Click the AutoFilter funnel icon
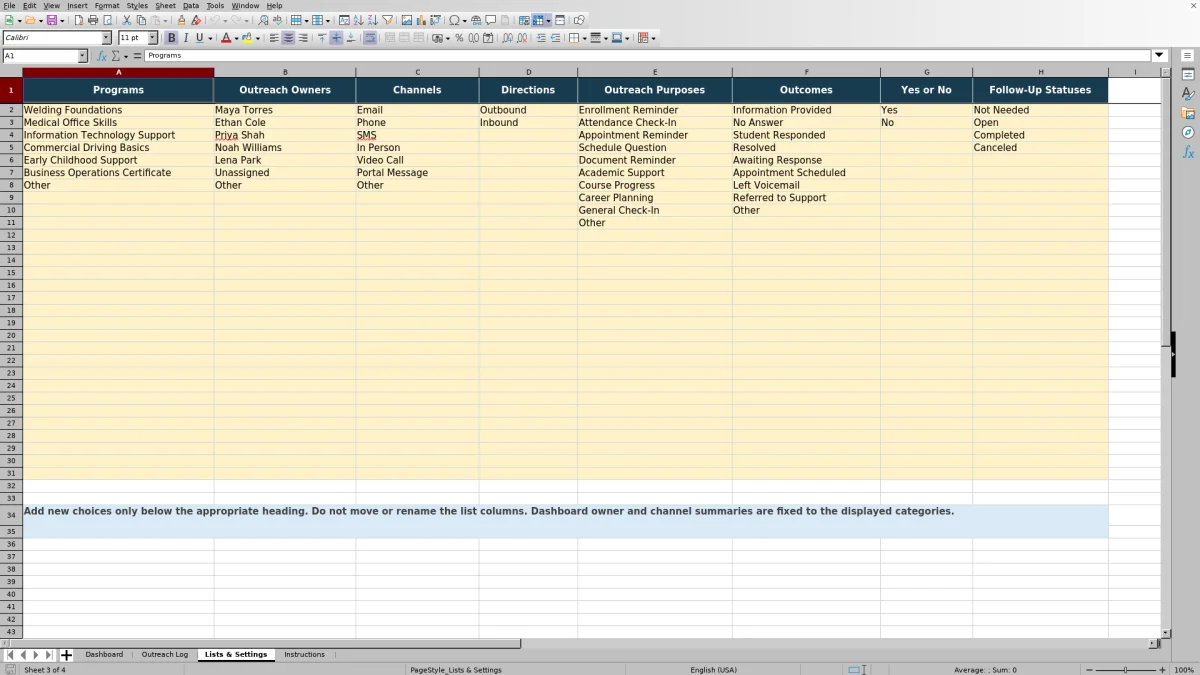1200x675 pixels. pos(387,20)
